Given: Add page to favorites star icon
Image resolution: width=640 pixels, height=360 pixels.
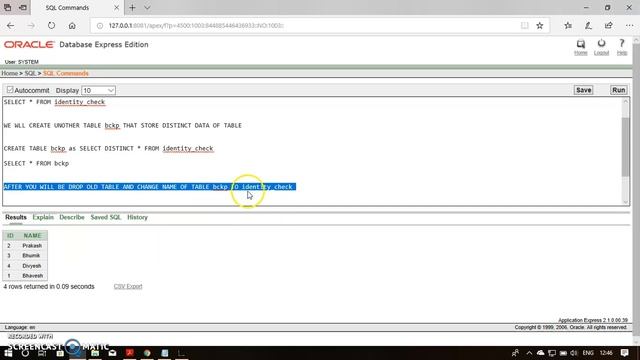Looking at the screenshot, I should 540,25.
